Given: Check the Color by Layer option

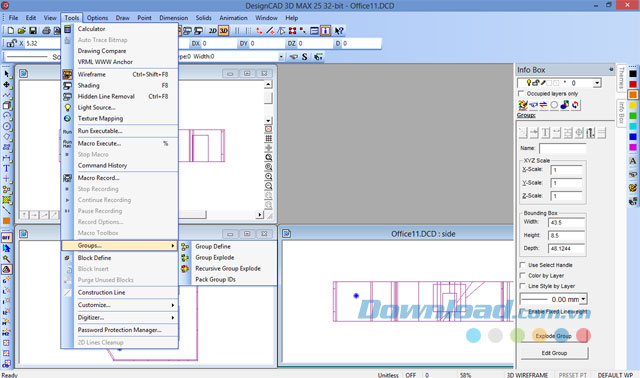Looking at the screenshot, I should (x=522, y=276).
